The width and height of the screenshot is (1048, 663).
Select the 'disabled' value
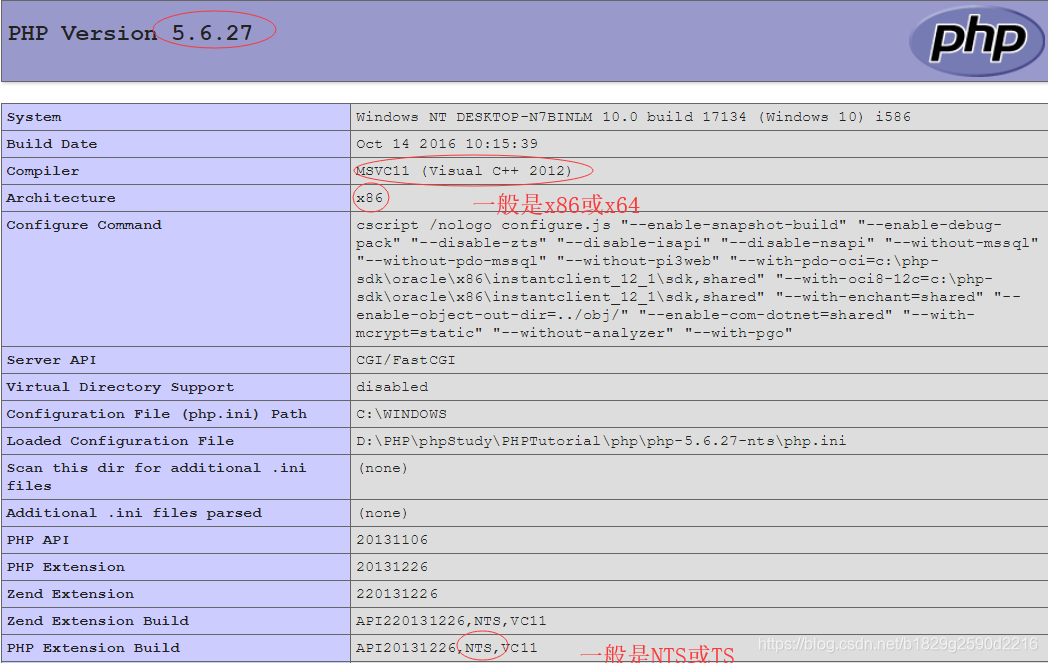click(x=392, y=387)
